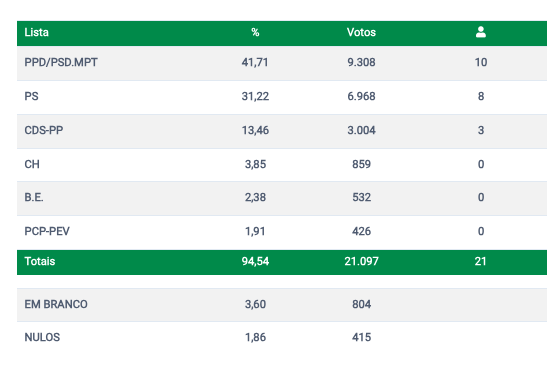Click the 804 blank votes value

pos(361,304)
